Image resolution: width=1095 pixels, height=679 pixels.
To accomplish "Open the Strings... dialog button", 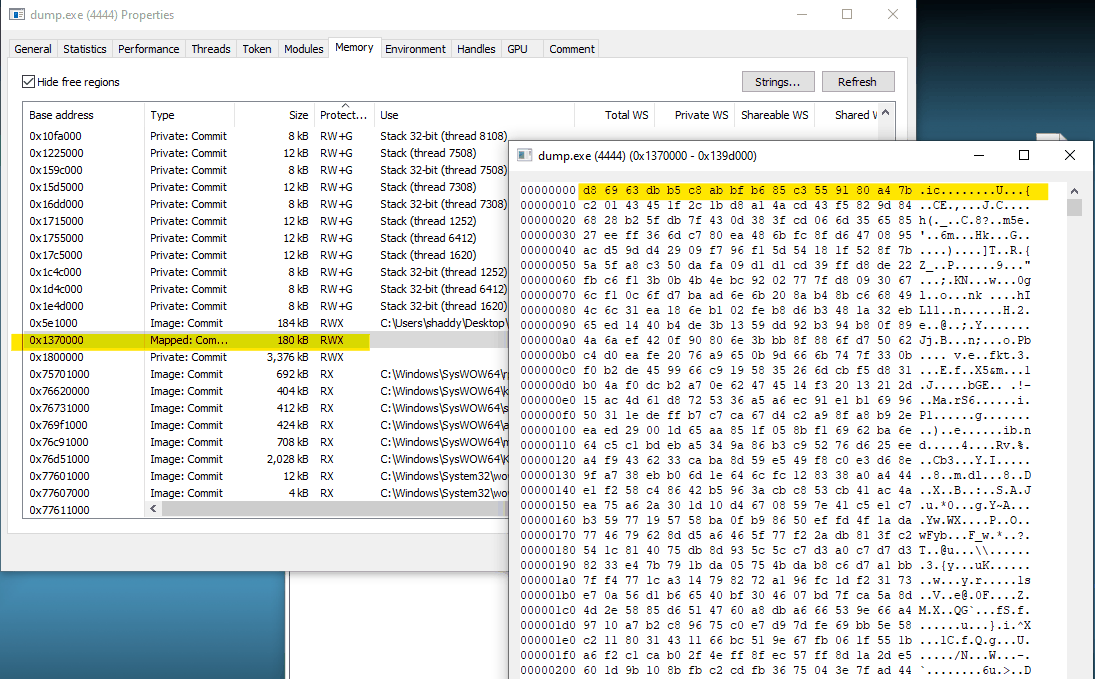I will [777, 82].
